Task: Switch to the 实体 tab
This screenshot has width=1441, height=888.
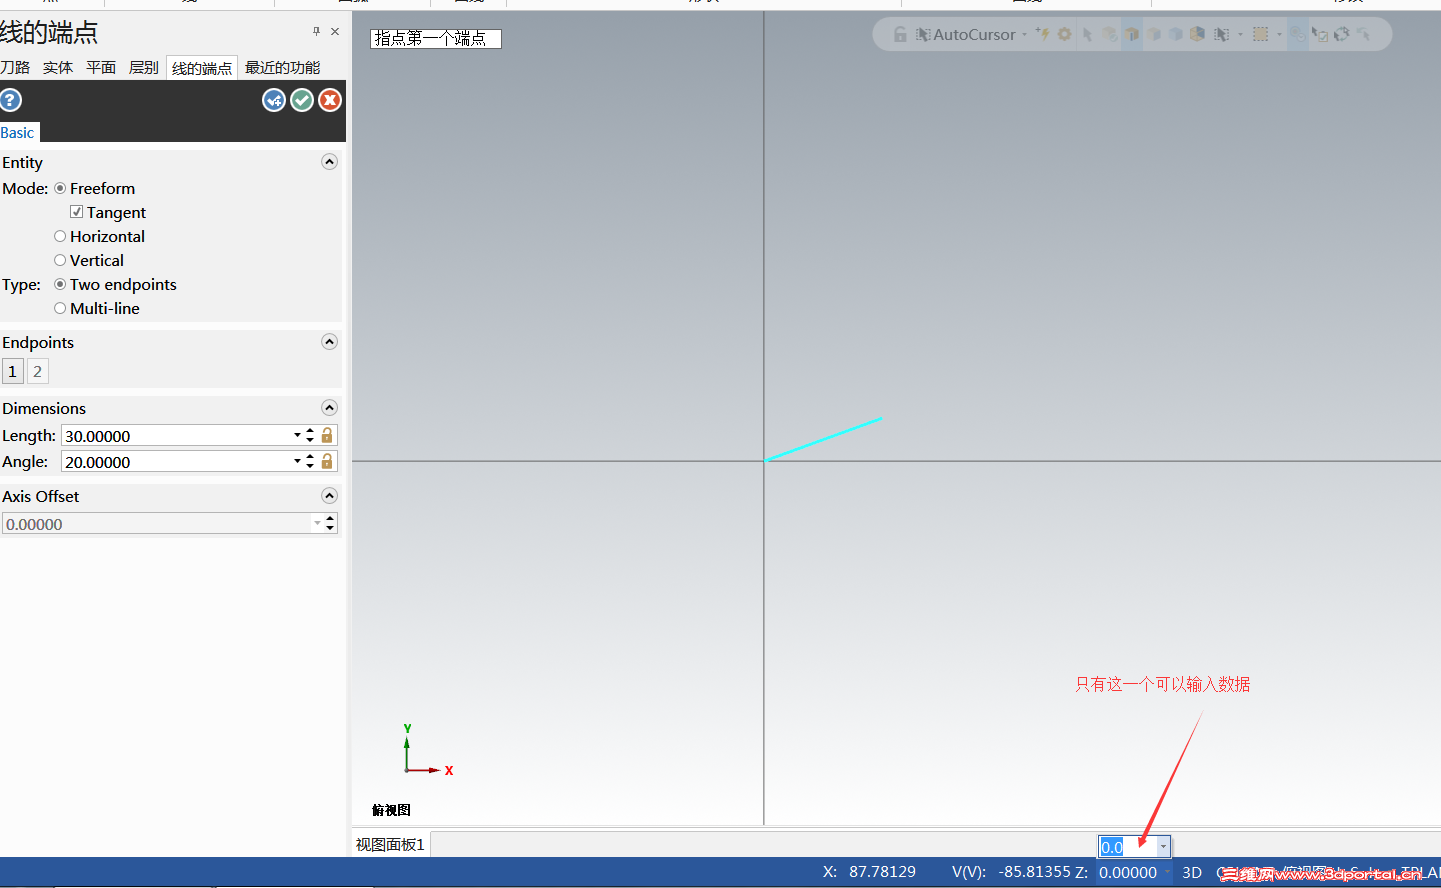Action: [58, 67]
